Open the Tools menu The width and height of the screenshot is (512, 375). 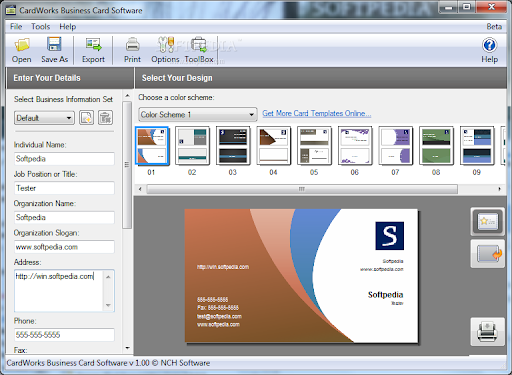[x=41, y=27]
